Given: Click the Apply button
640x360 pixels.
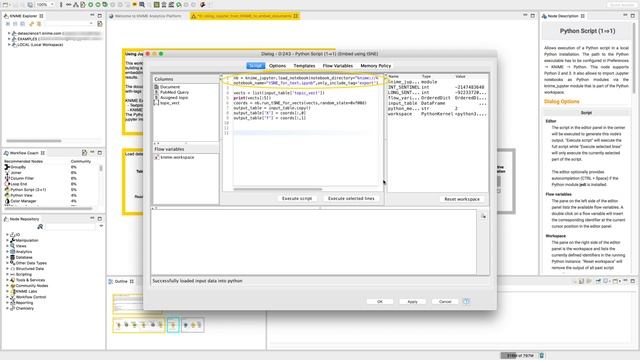Looking at the screenshot, I should [x=412, y=302].
